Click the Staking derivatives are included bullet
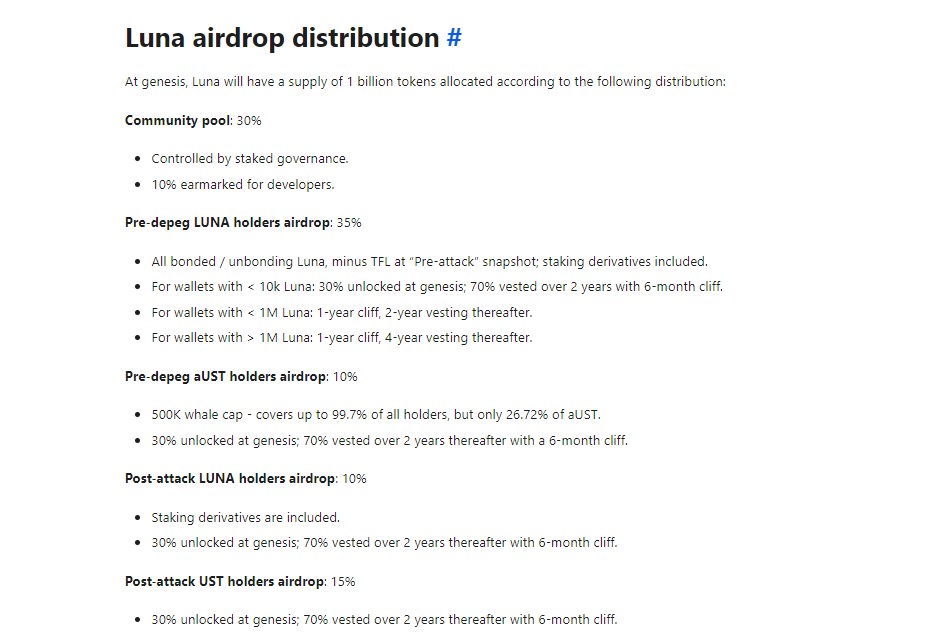This screenshot has width=947, height=632. click(x=246, y=517)
